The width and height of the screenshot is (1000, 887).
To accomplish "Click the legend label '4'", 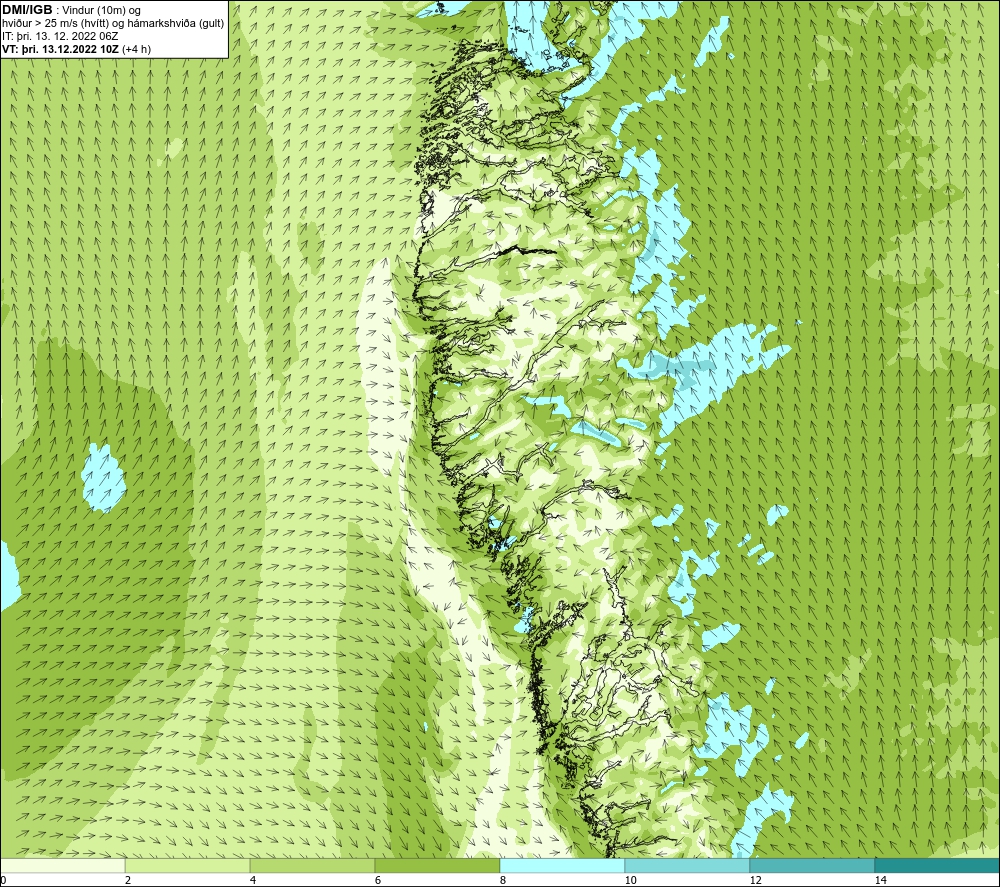I will point(253,880).
